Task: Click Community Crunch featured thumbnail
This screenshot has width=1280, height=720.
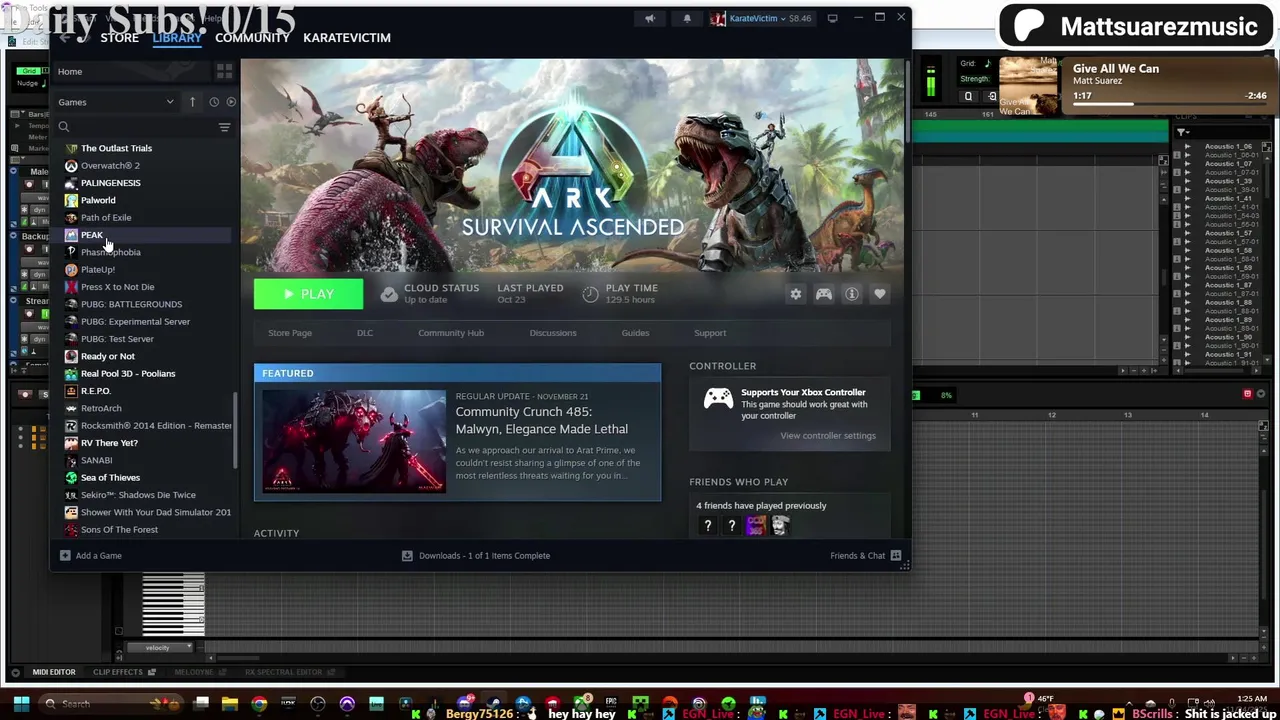Action: [x=354, y=442]
